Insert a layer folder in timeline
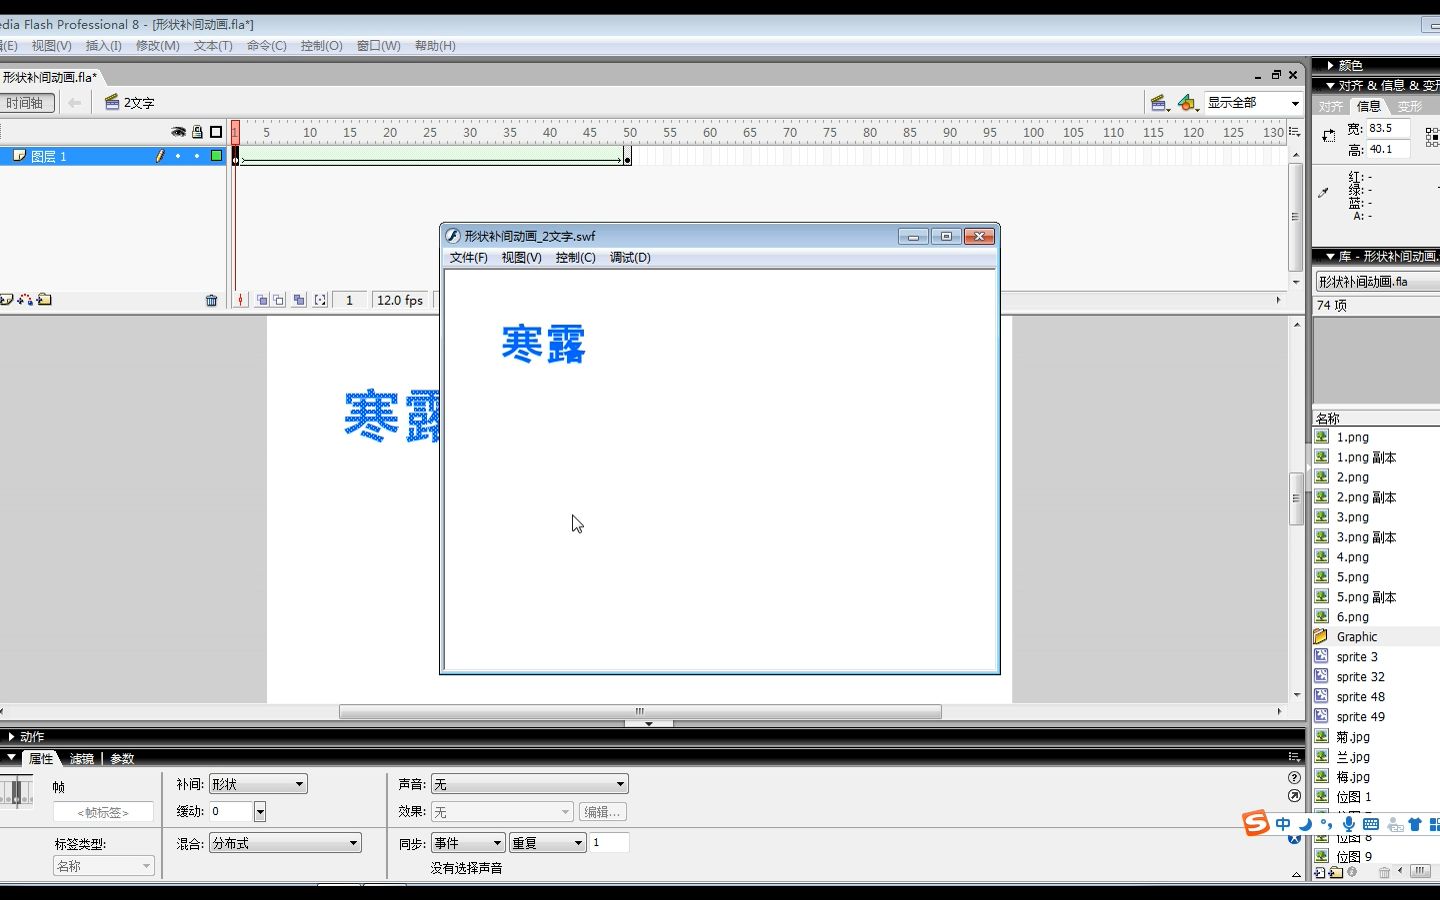This screenshot has height=900, width=1440. [x=44, y=300]
